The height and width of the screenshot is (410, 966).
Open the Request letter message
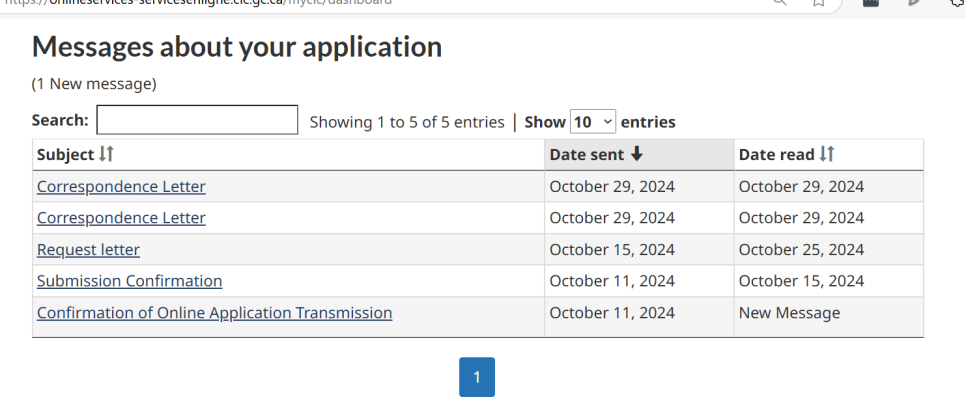(88, 249)
